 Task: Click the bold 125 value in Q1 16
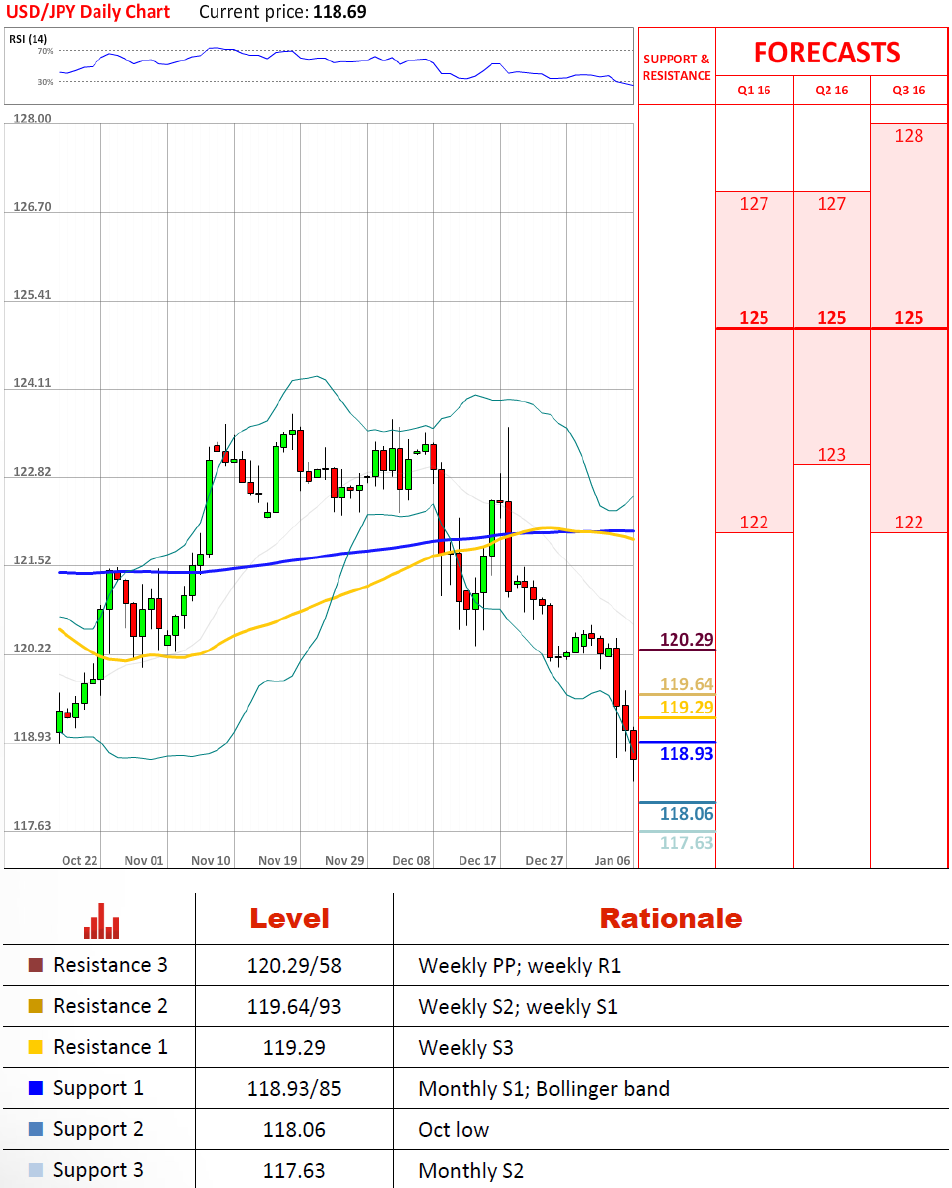click(x=754, y=317)
